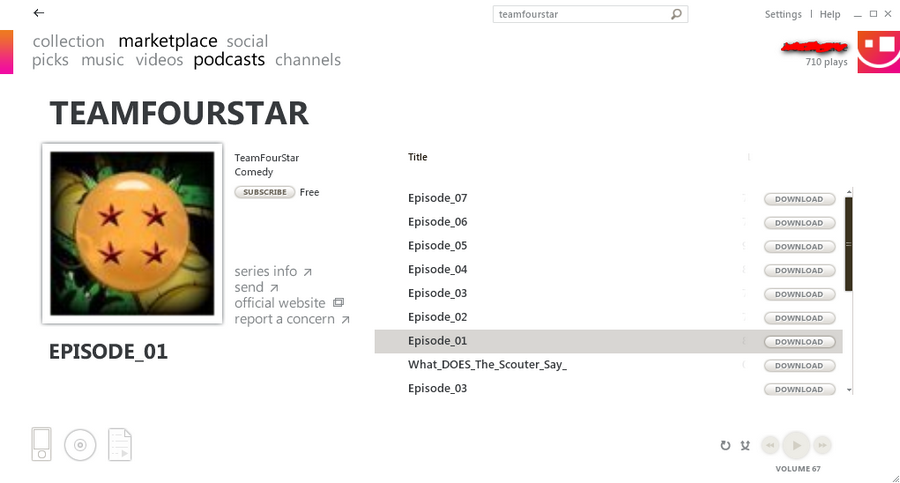
Task: Open the collection section
Action: [68, 41]
